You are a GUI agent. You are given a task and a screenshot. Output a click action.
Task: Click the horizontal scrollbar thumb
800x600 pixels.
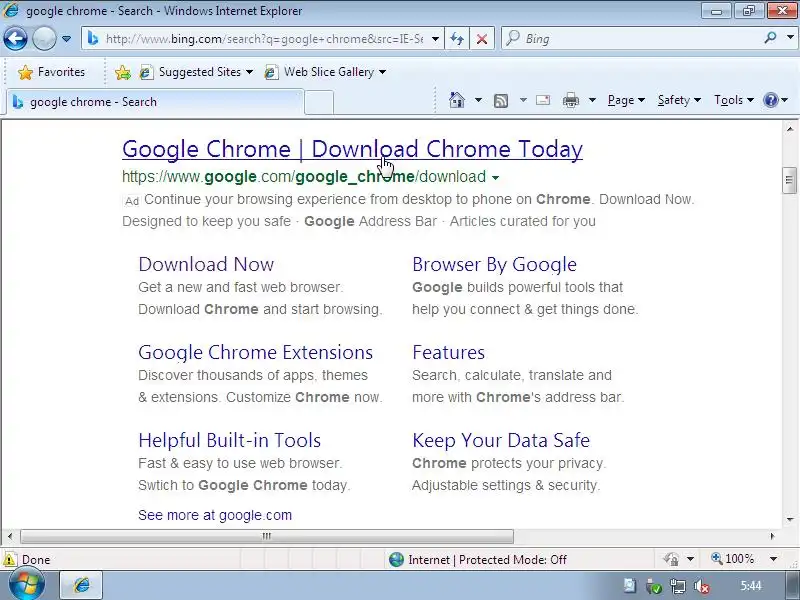pyautogui.click(x=267, y=536)
